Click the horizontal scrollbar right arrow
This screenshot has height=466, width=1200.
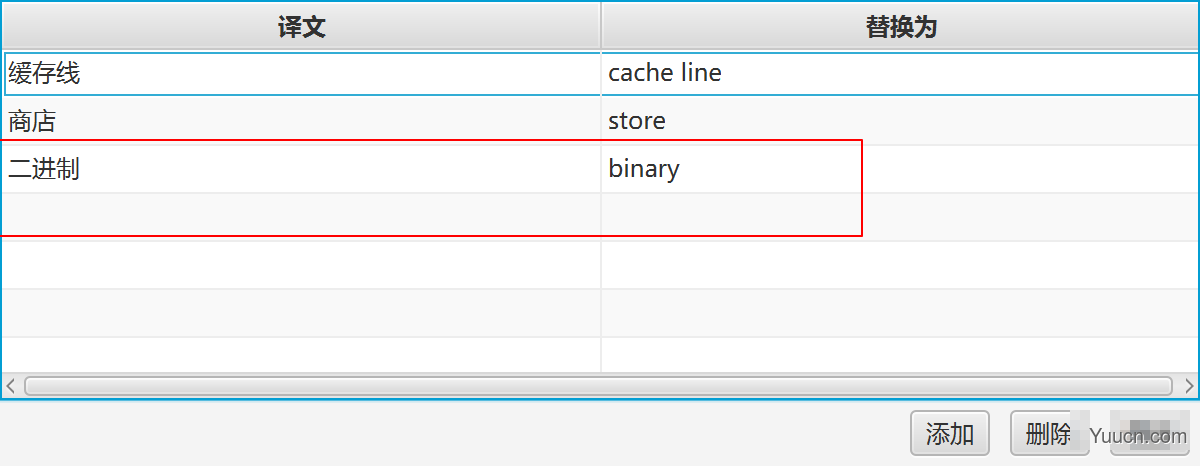click(1189, 385)
